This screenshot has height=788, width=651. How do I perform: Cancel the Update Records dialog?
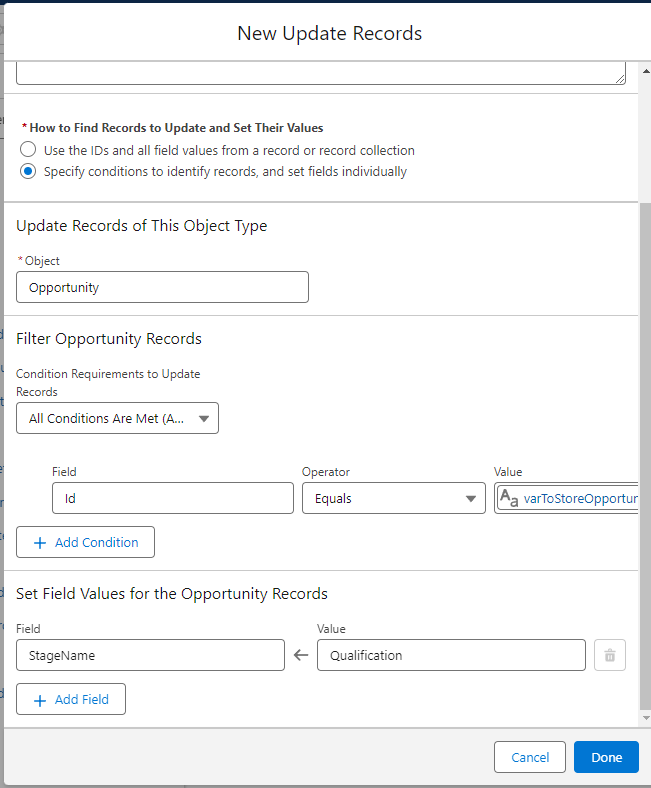(x=530, y=757)
